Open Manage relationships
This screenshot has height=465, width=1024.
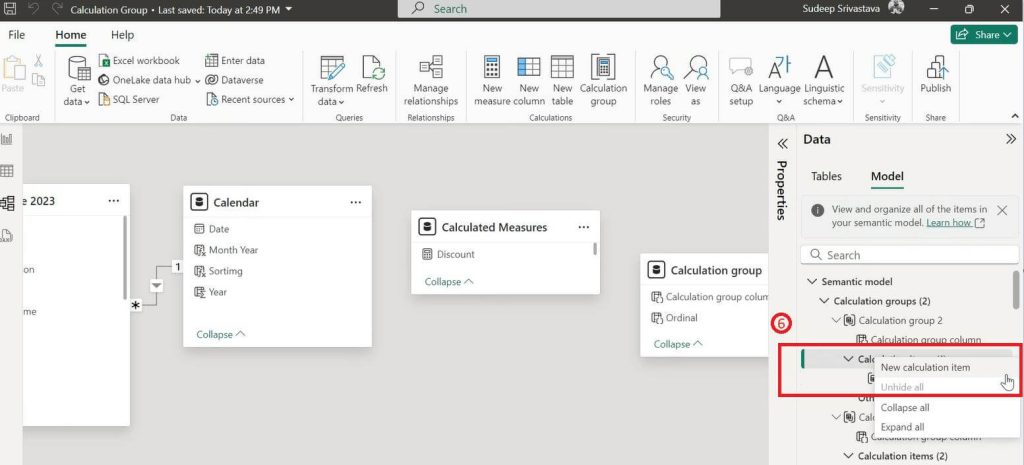[x=431, y=82]
